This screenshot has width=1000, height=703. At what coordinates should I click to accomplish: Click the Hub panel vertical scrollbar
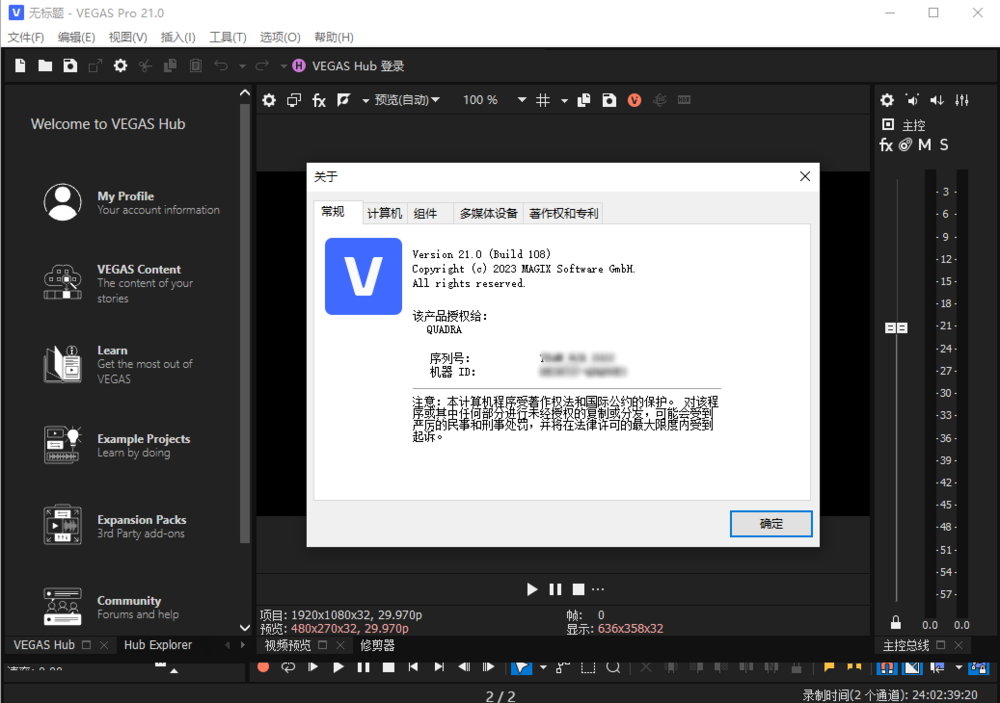[x=245, y=324]
